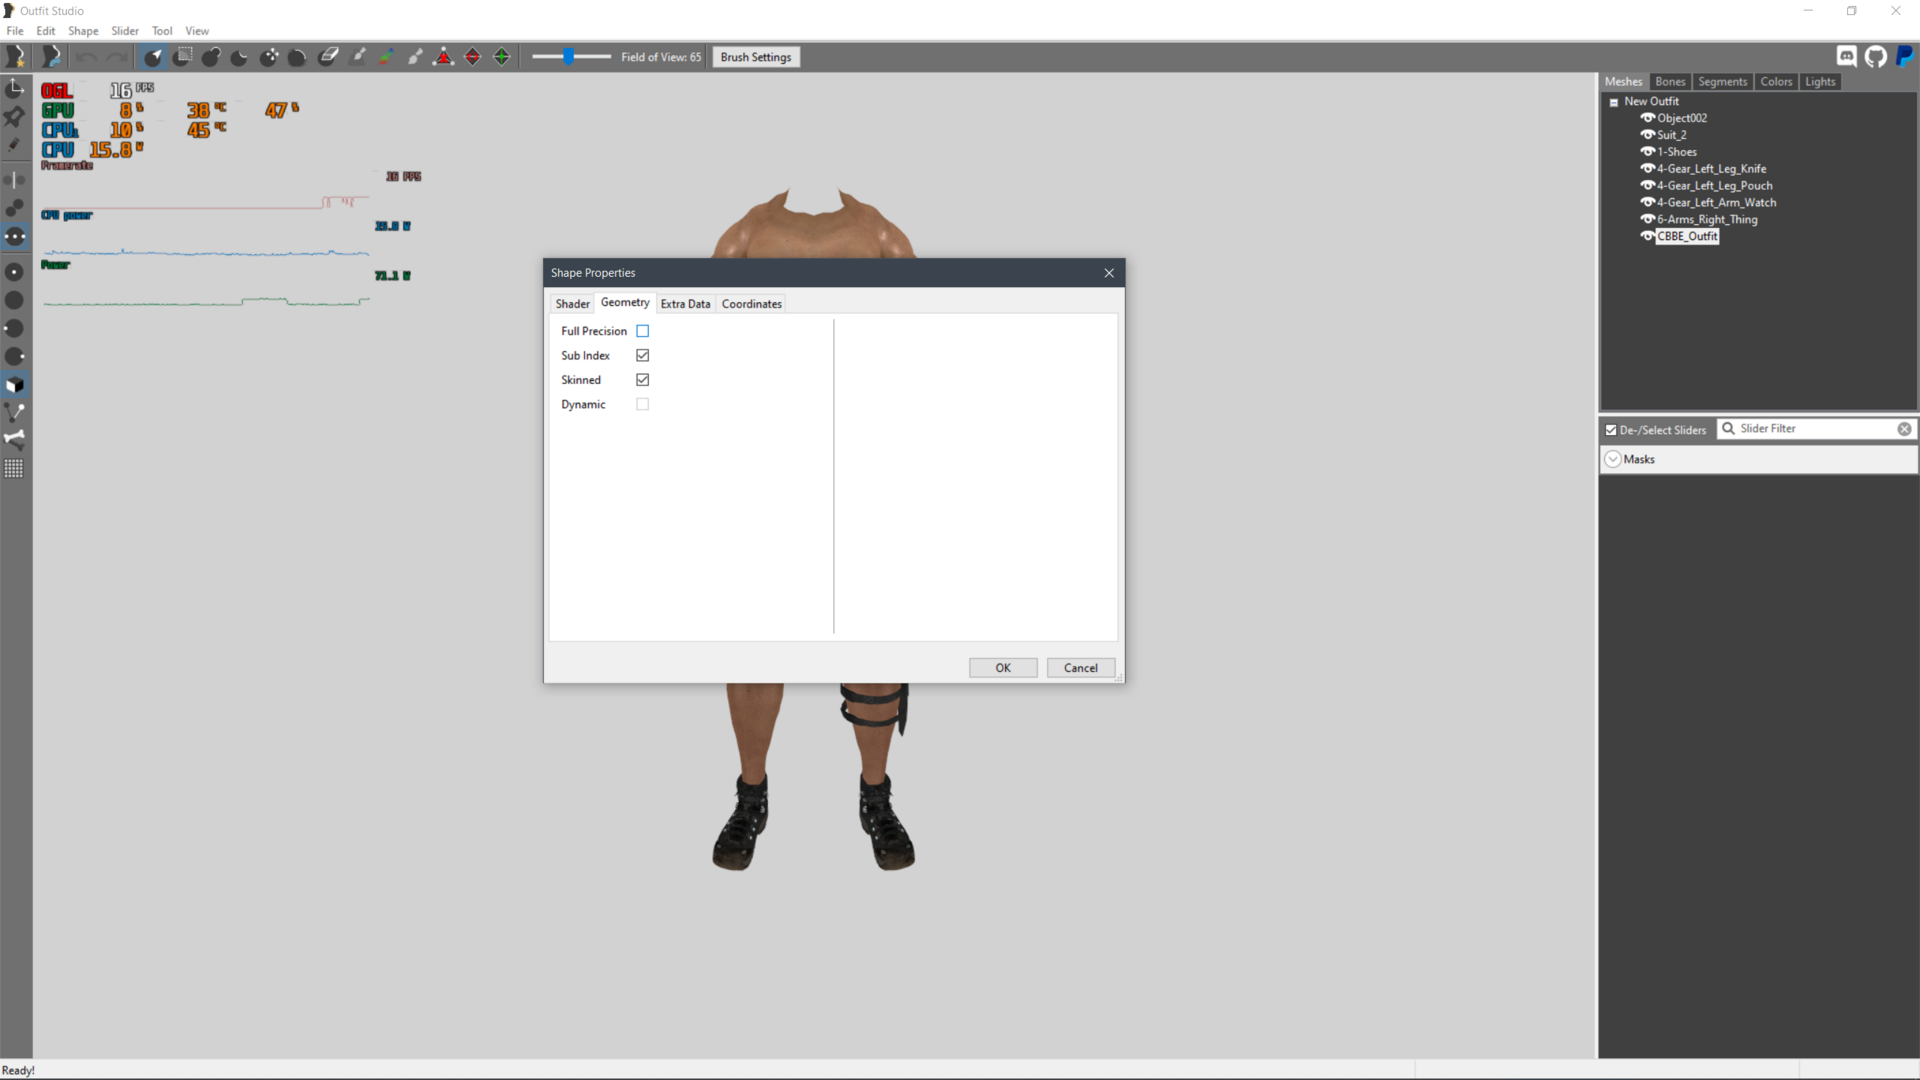Image resolution: width=1920 pixels, height=1080 pixels.
Task: Select the Move brush tool
Action: pyautogui.click(x=269, y=57)
